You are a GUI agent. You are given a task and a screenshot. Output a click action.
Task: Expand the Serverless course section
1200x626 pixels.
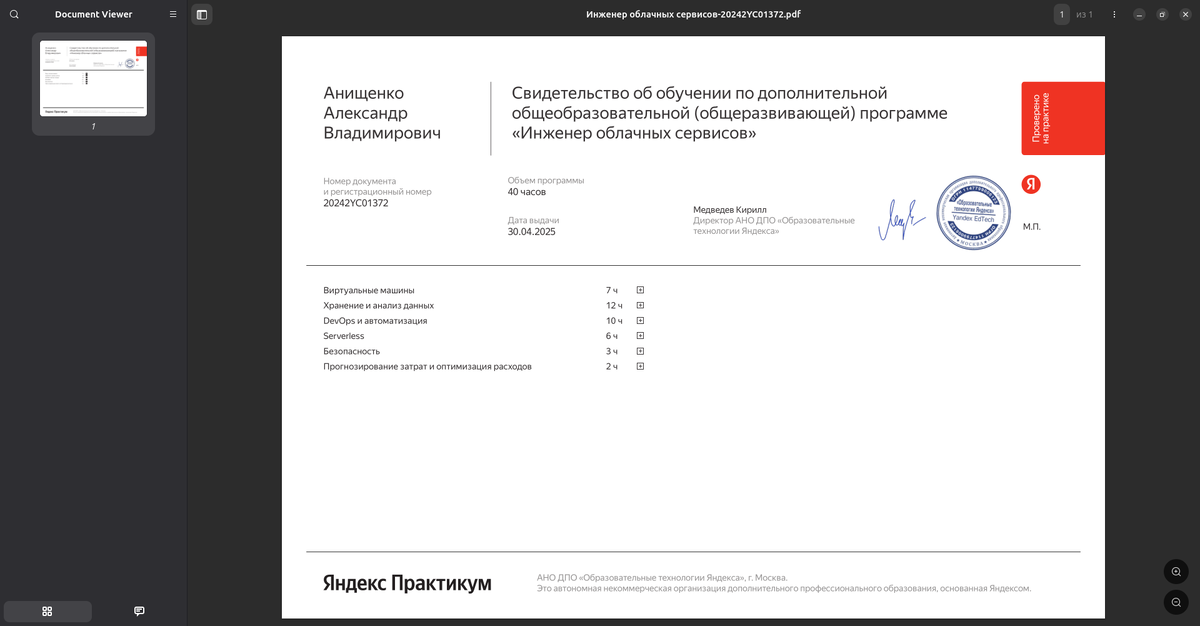click(639, 335)
